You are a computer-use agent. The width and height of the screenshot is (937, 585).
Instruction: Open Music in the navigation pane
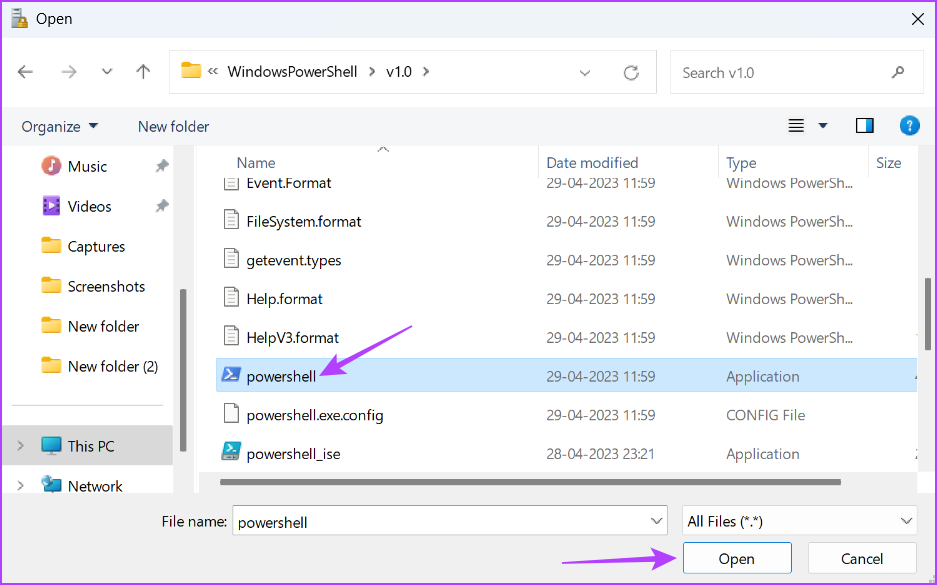[x=87, y=167]
